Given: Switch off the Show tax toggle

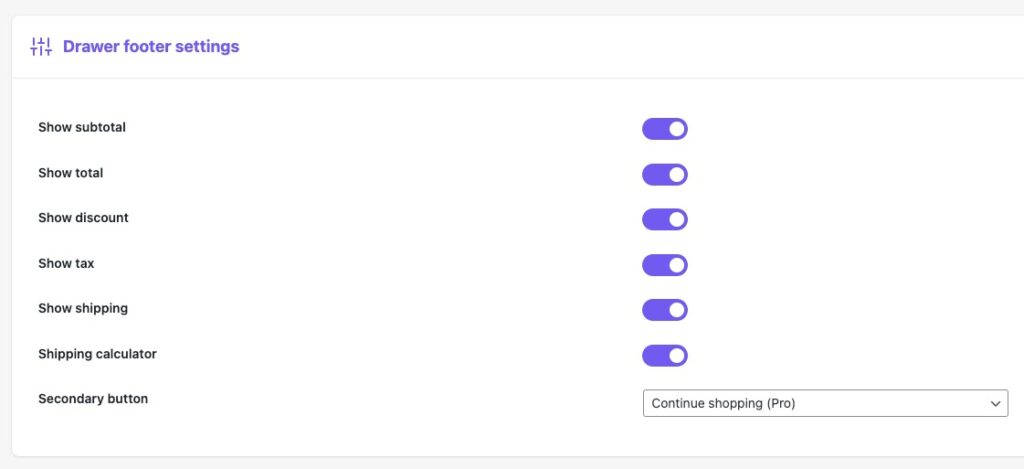Looking at the screenshot, I should coord(665,265).
